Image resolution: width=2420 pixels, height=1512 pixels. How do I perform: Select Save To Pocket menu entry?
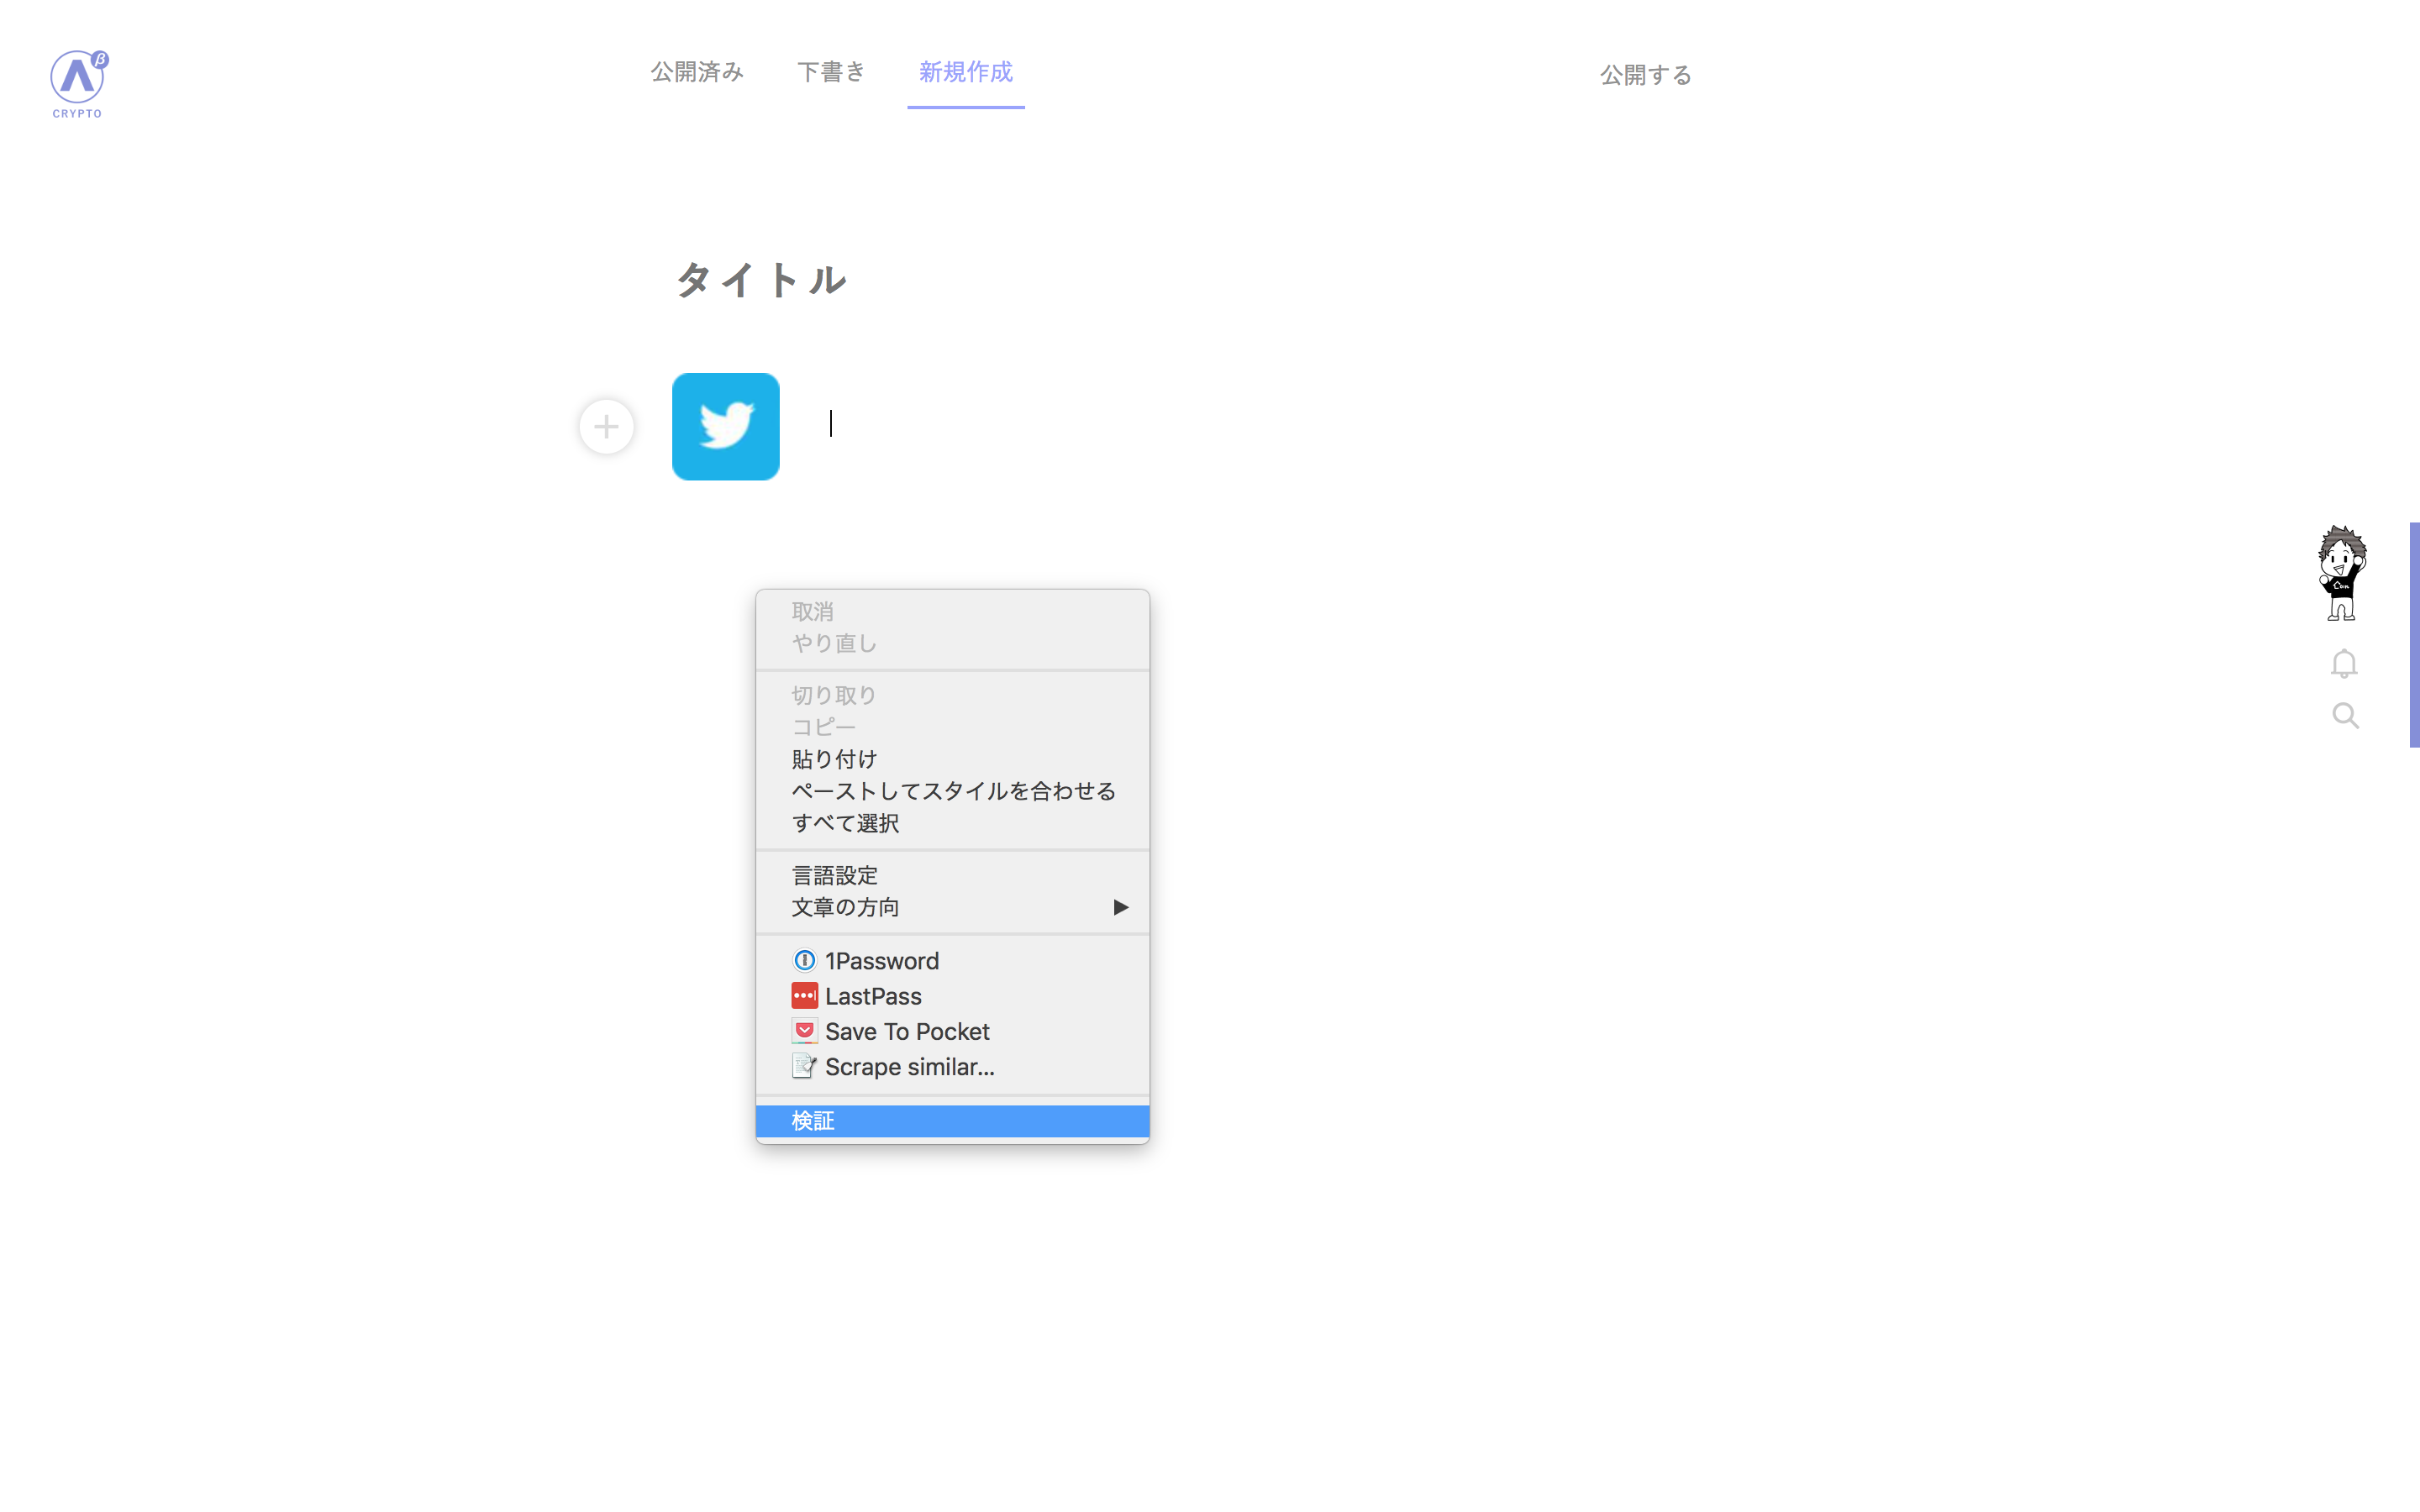(906, 1031)
